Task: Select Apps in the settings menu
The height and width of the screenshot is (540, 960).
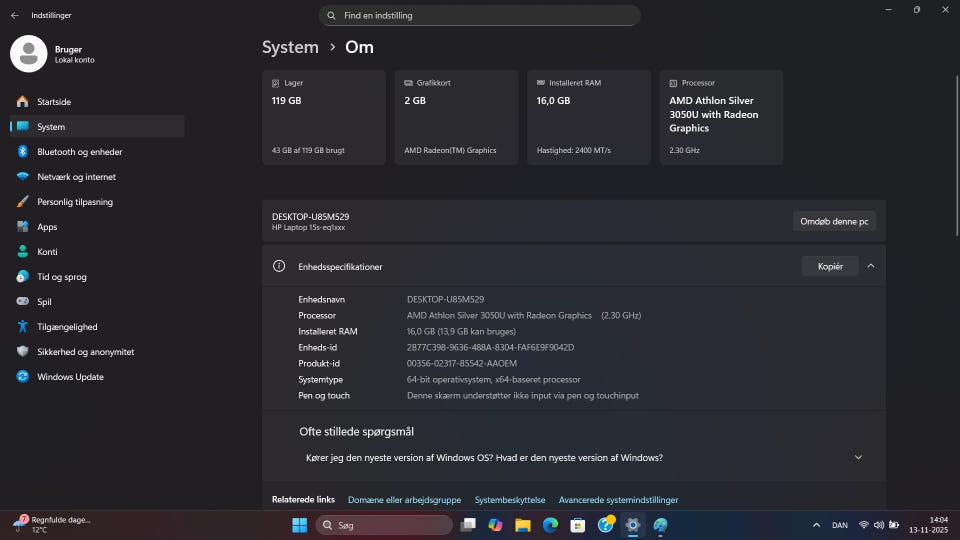Action: click(47, 227)
